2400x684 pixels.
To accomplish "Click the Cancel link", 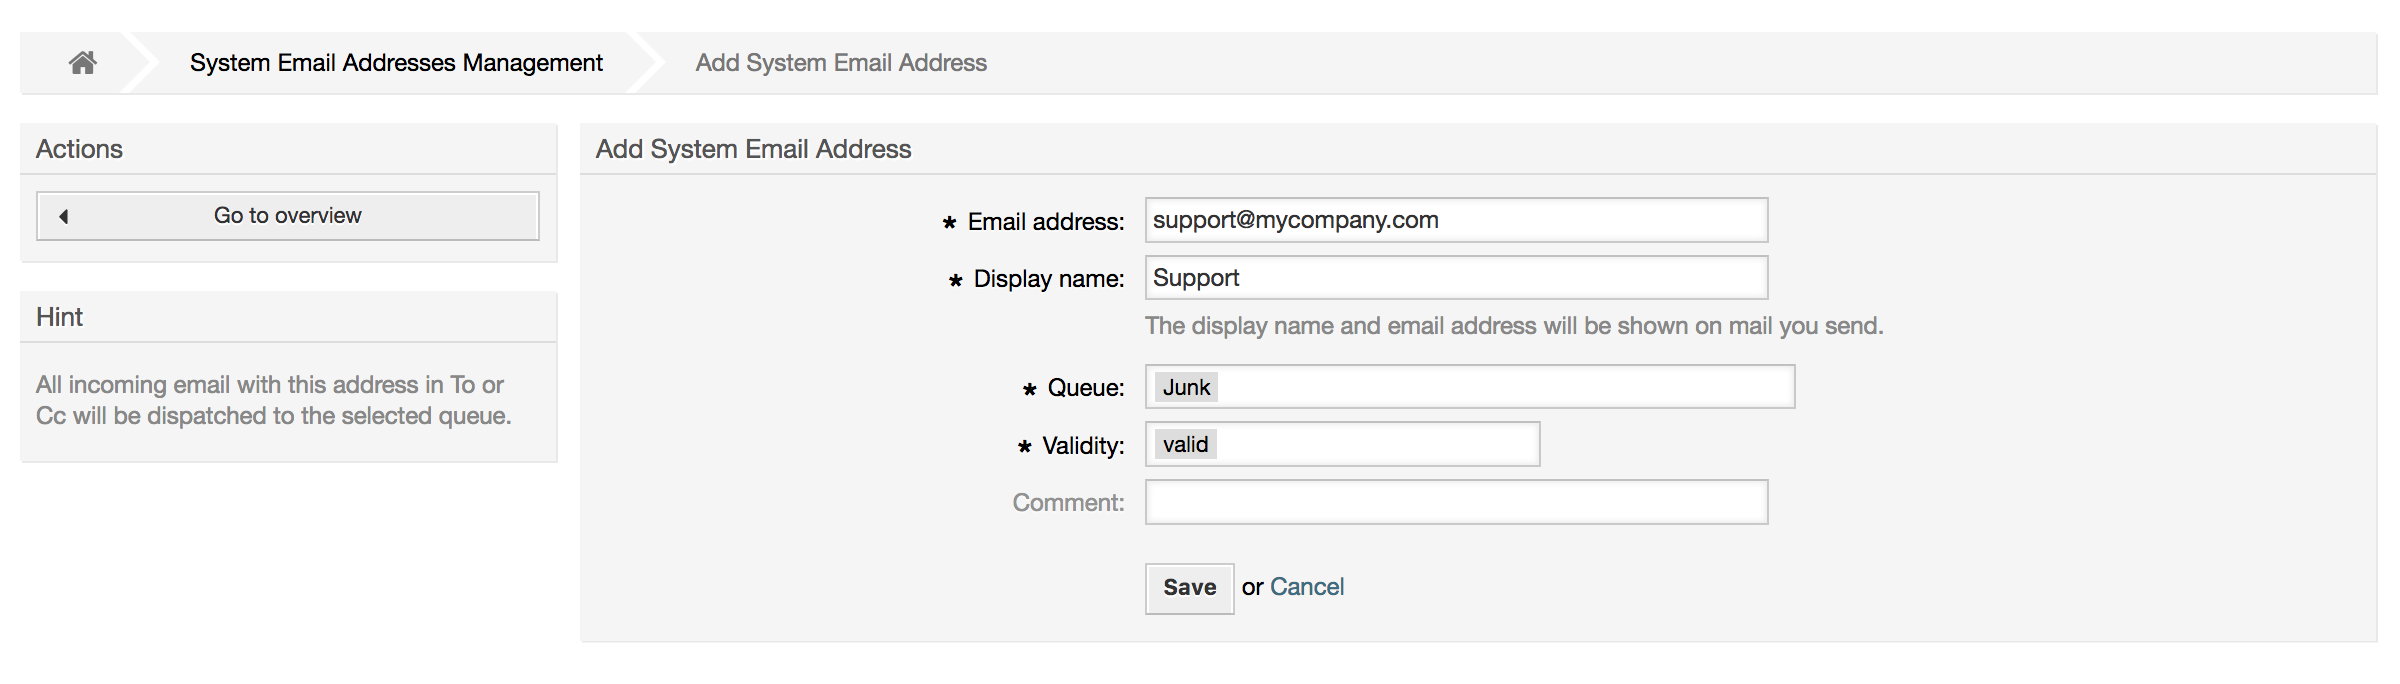I will (x=1307, y=587).
